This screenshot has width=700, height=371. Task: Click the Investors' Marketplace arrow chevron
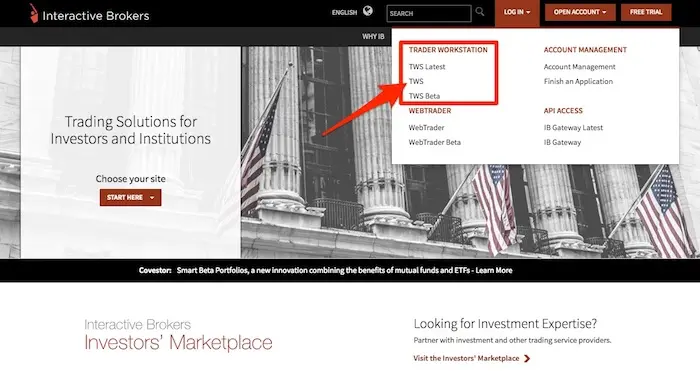pos(527,358)
